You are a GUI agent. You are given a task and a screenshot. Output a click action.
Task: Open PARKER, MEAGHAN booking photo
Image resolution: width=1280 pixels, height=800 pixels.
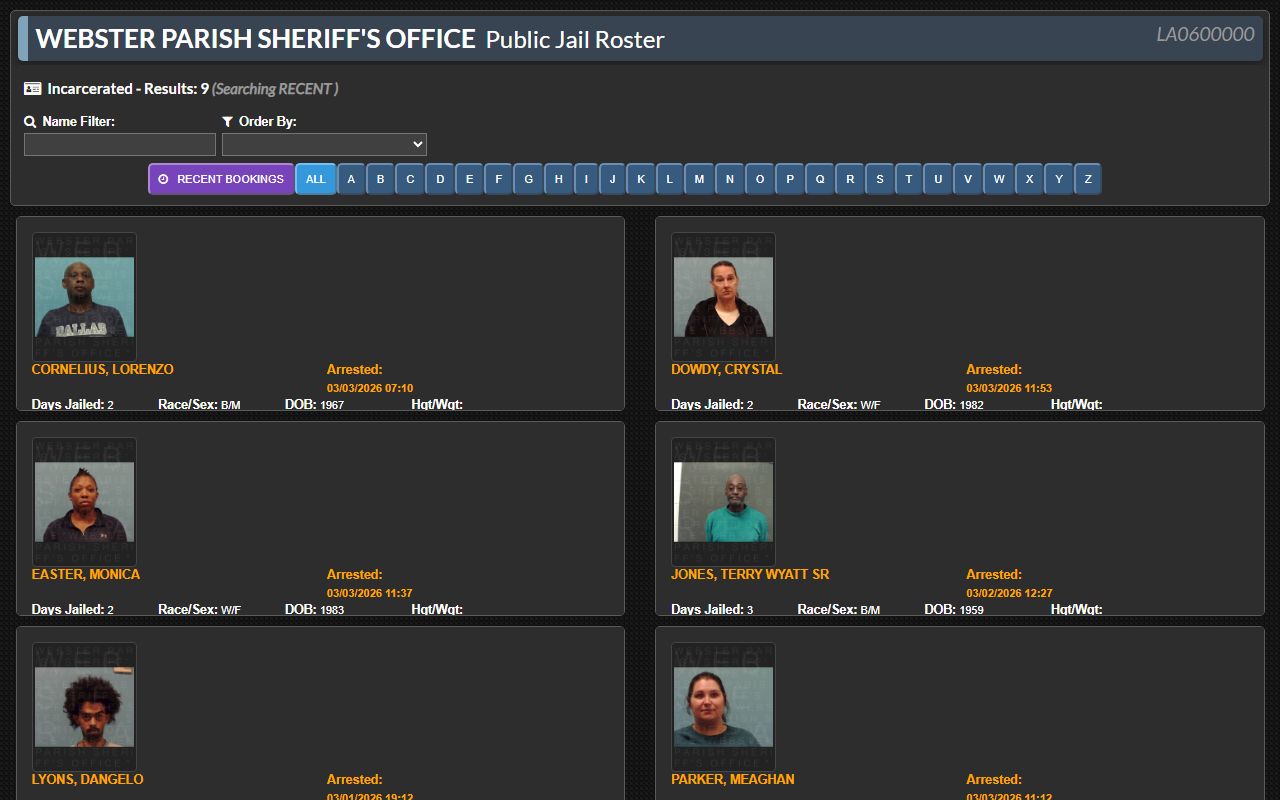723,707
